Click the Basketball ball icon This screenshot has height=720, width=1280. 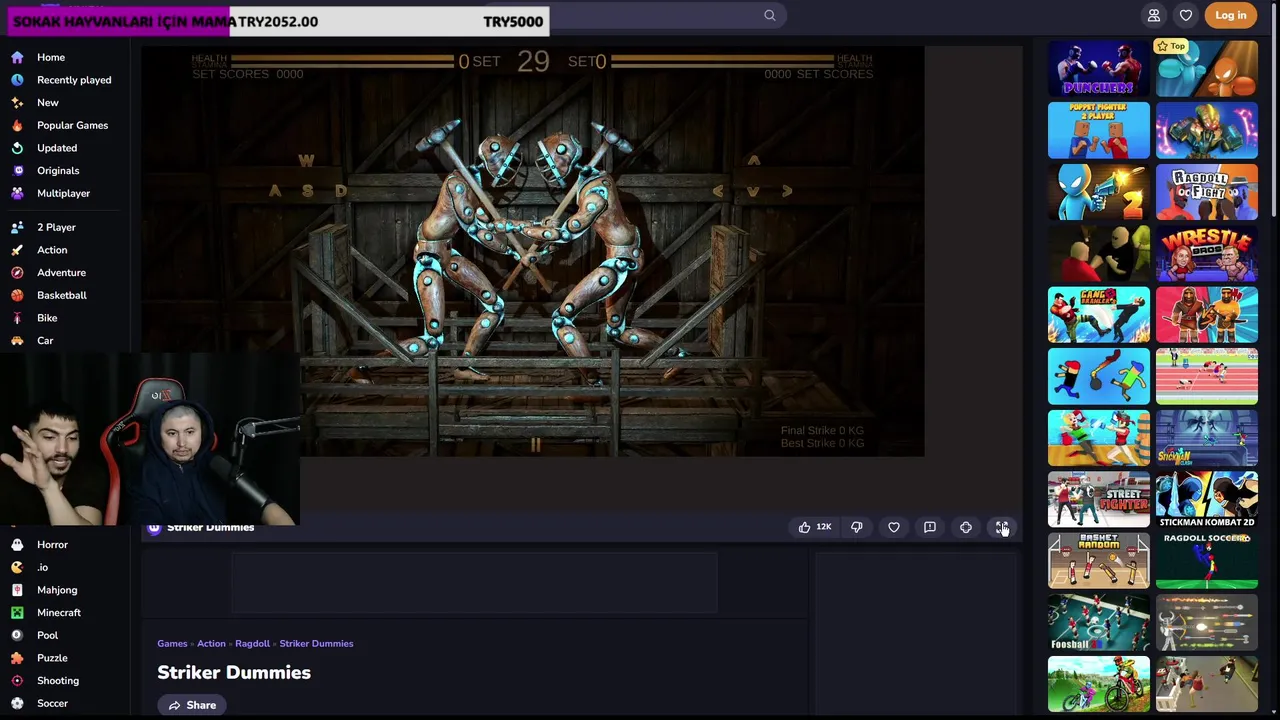pos(17,295)
